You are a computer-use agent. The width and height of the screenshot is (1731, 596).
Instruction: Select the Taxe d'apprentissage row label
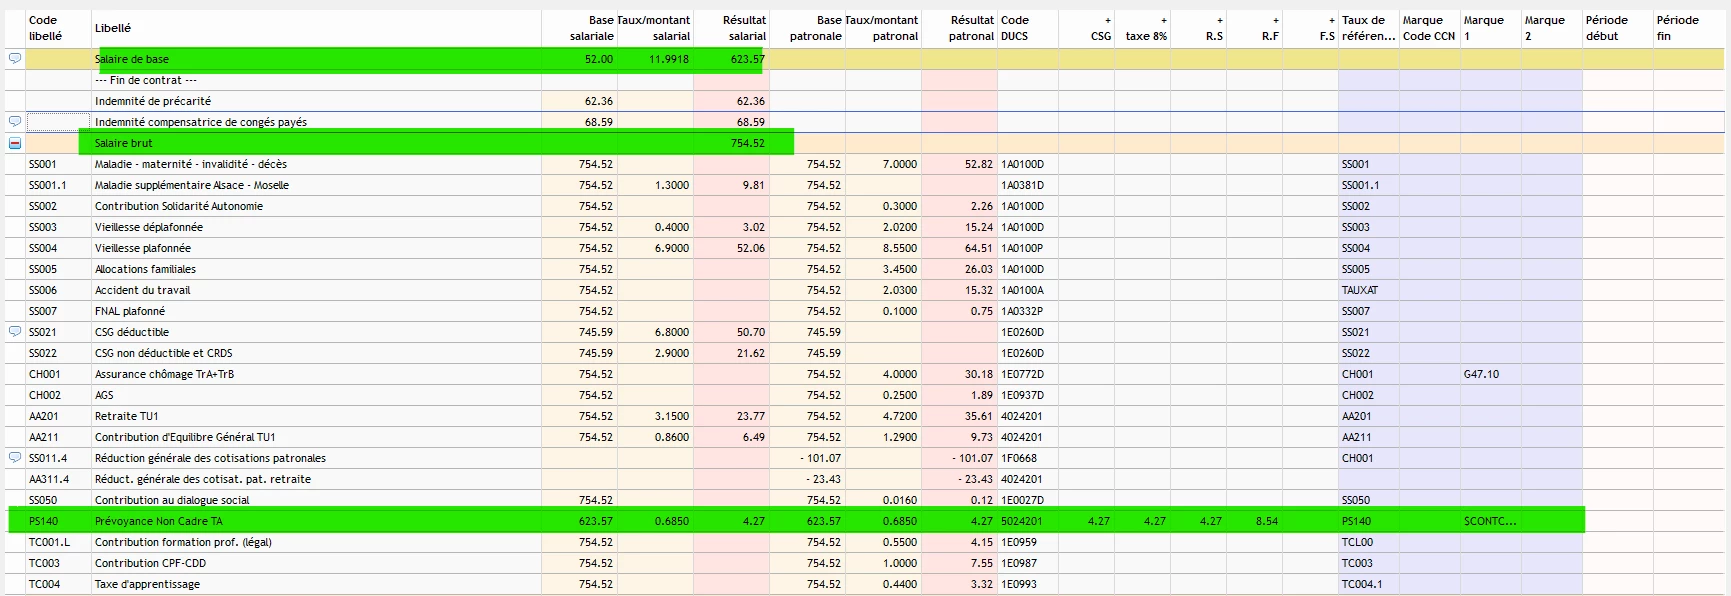pyautogui.click(x=147, y=584)
